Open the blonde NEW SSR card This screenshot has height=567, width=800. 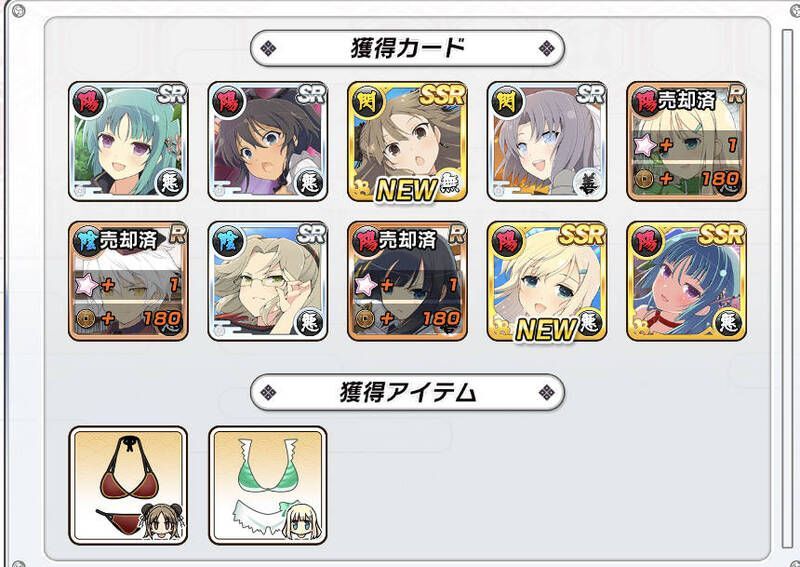pyautogui.click(x=547, y=281)
